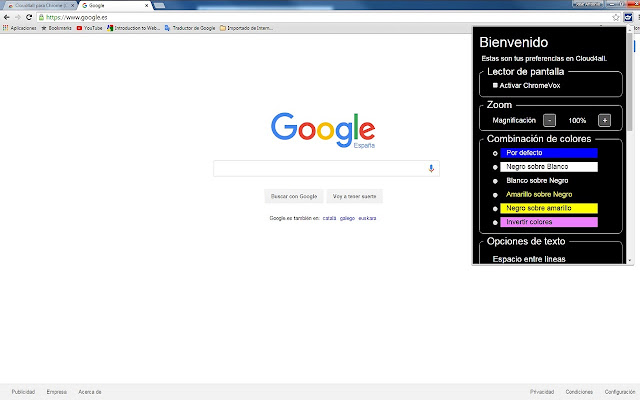The width and height of the screenshot is (640, 400).
Task: Select the Amarillo sobre Negro radio button
Action: click(495, 195)
